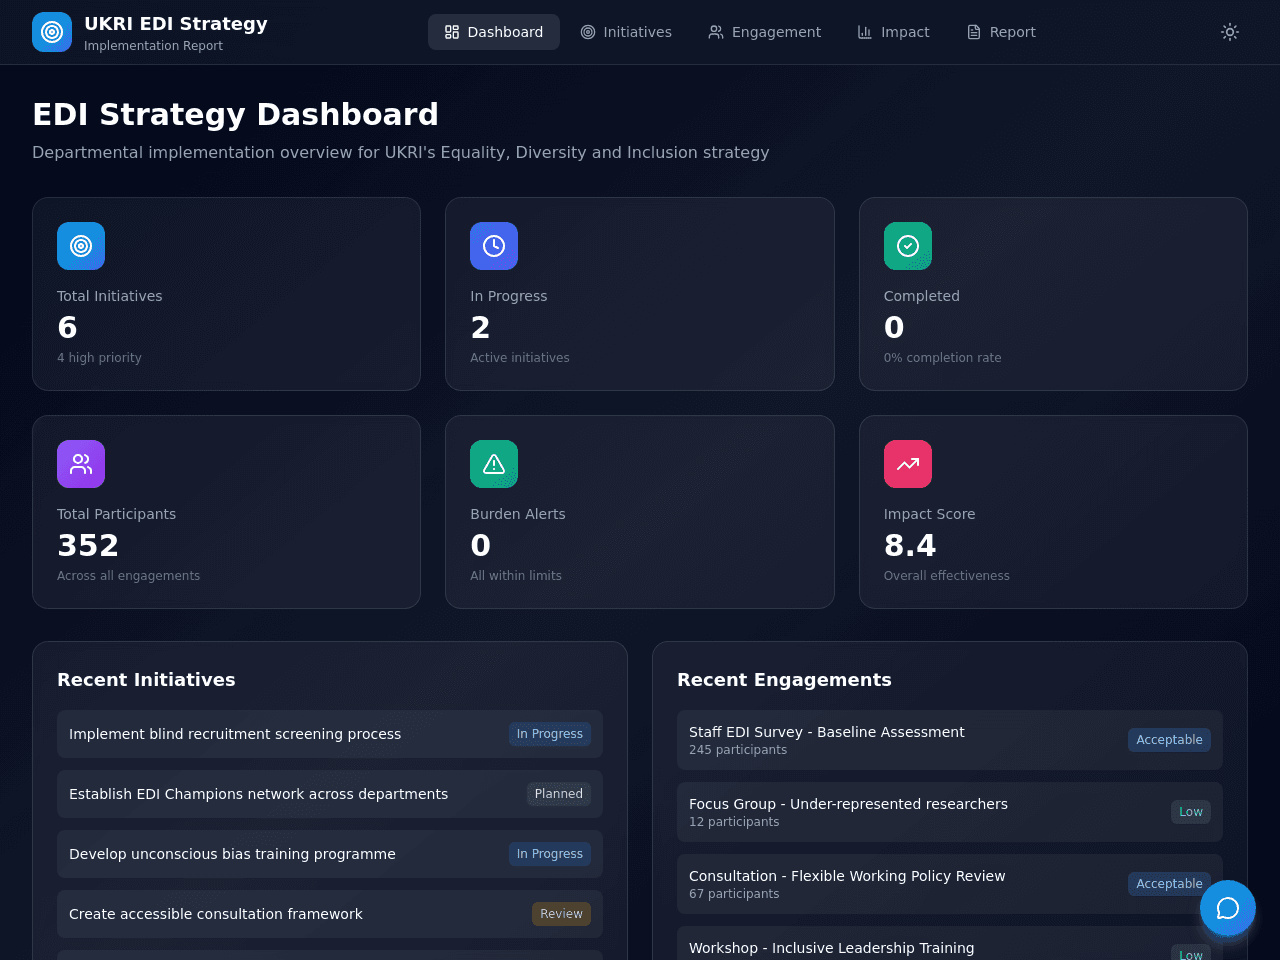This screenshot has width=1280, height=960.
Task: Switch to the Initiatives tab
Action: [626, 32]
